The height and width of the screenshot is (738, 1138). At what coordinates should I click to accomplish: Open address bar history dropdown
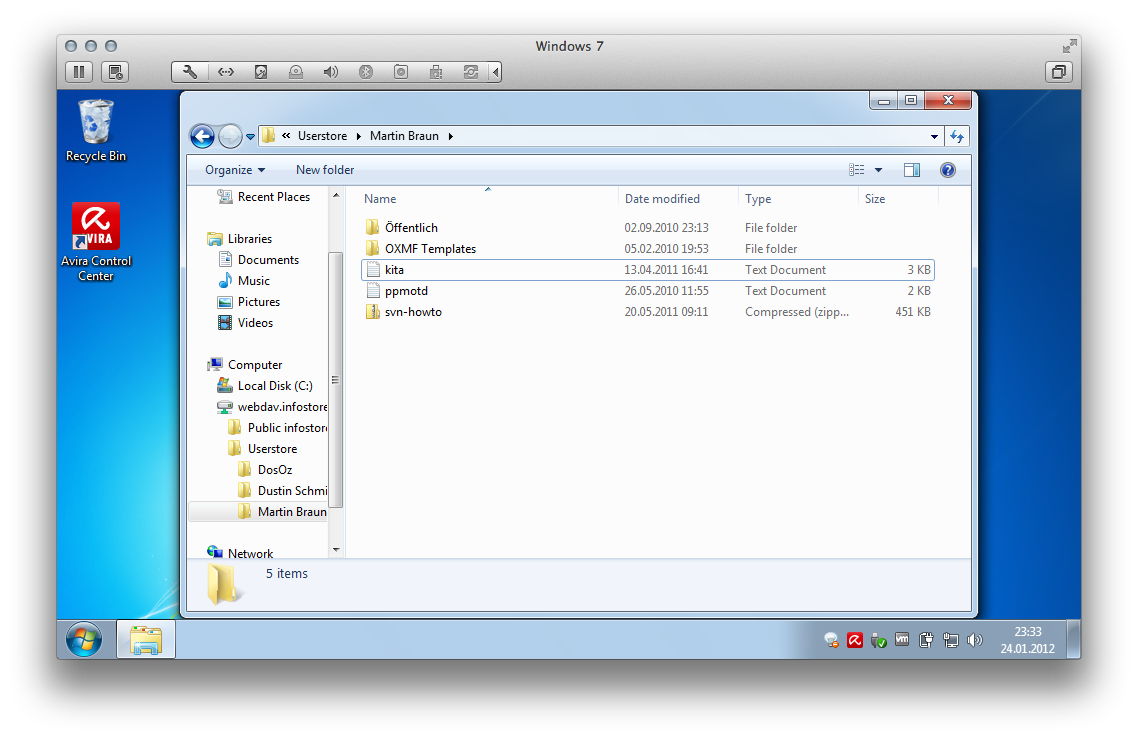(934, 136)
